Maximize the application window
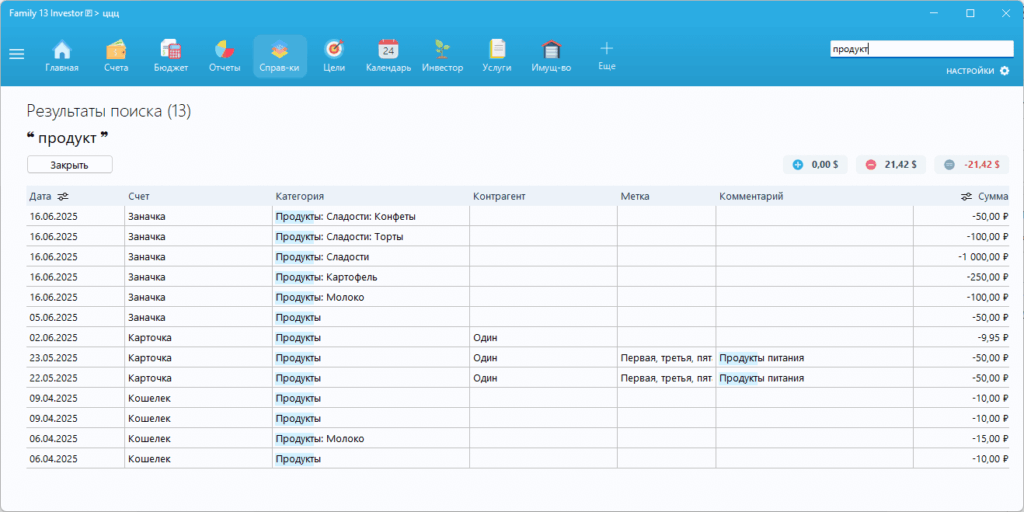This screenshot has height=512, width=1024. coord(970,13)
